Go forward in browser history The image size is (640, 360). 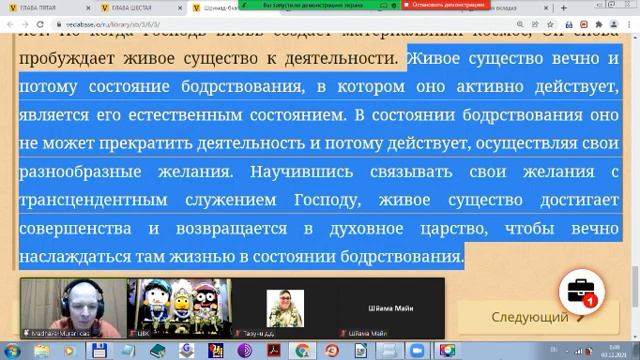[25, 24]
